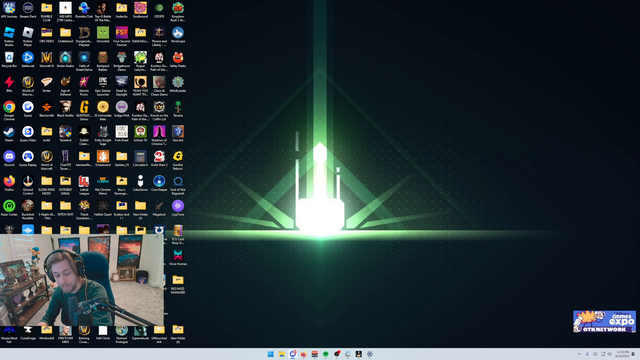Click the webcam overlay feed

(x=82, y=280)
